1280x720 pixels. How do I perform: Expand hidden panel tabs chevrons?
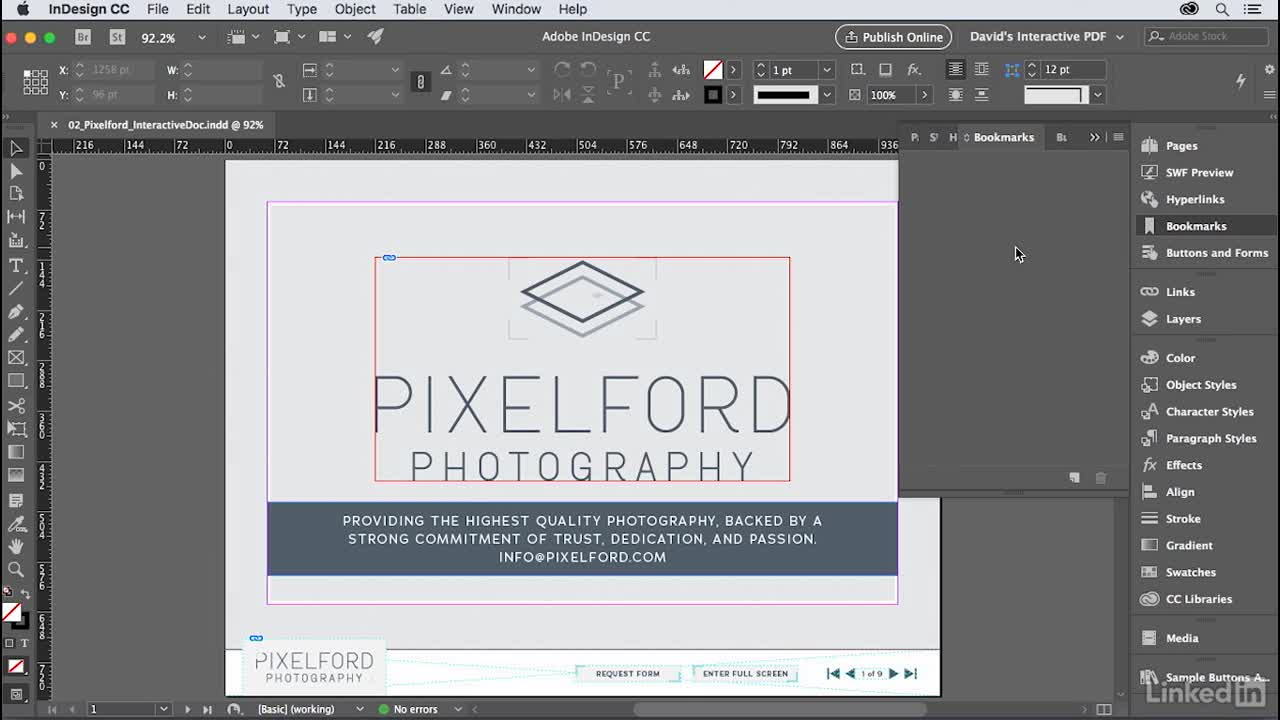click(1094, 137)
